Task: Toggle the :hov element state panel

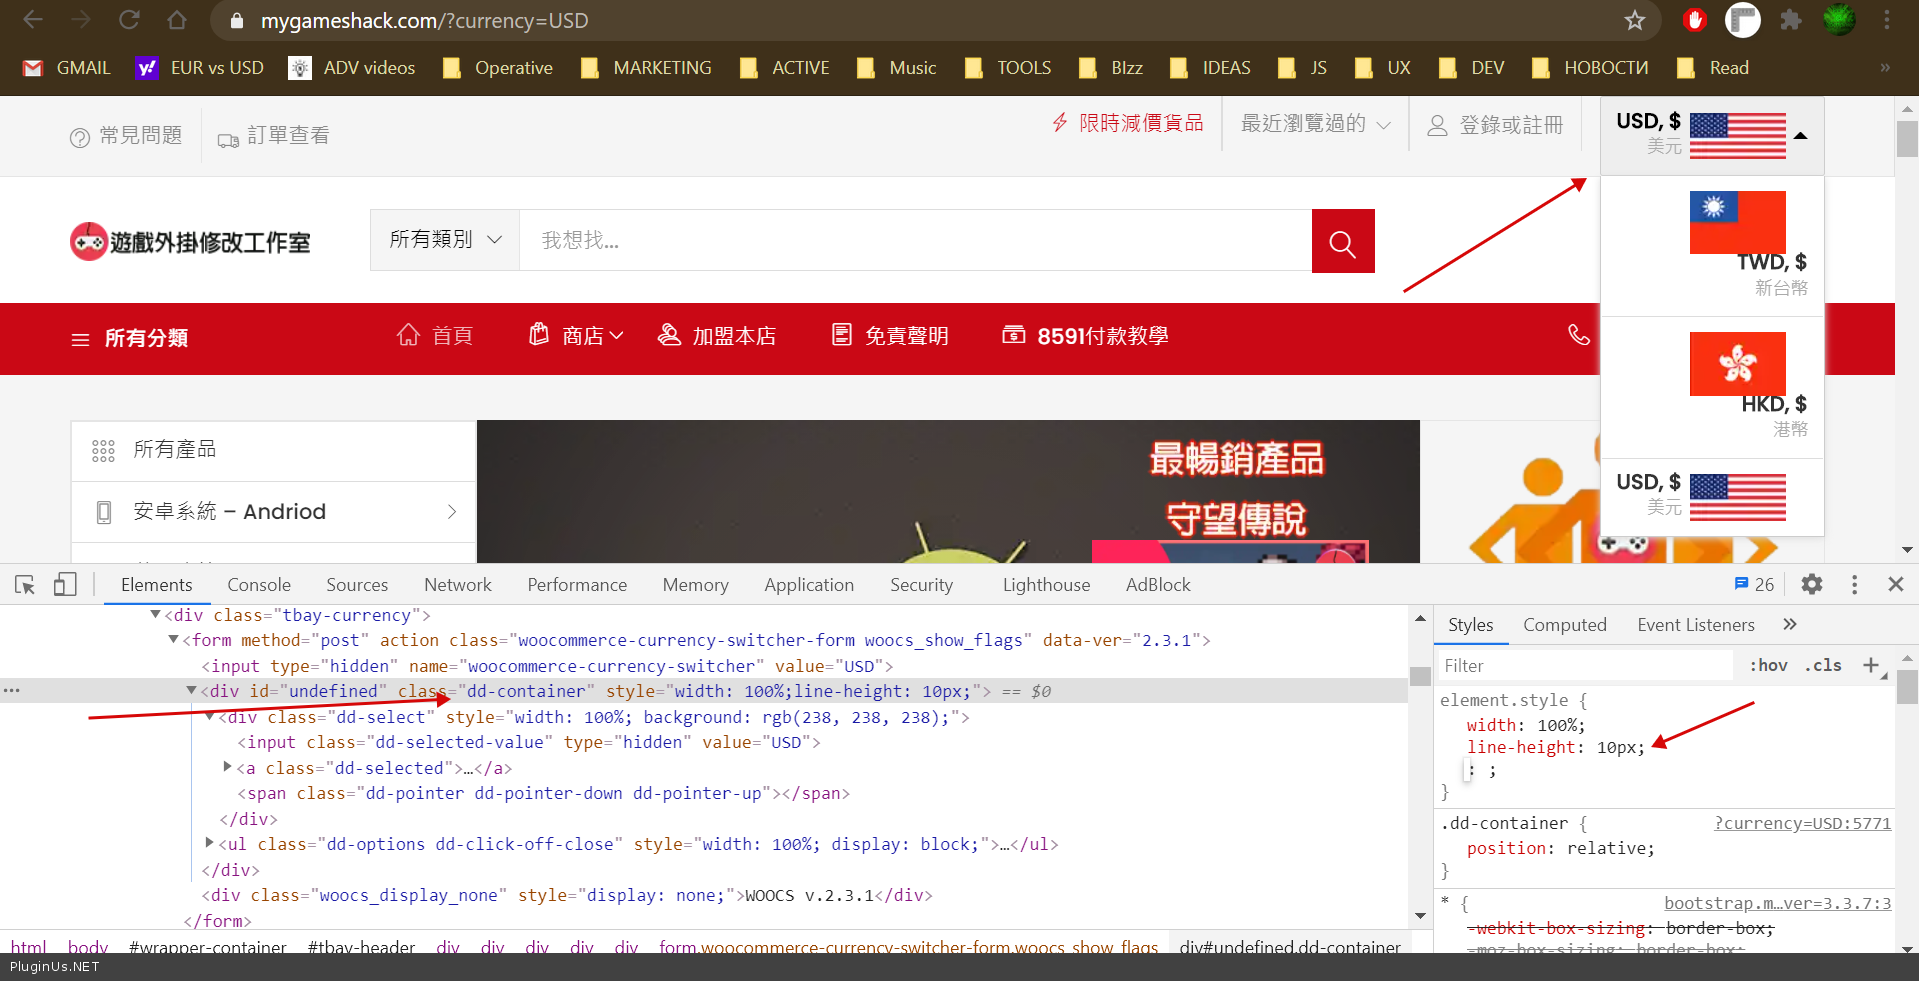Action: pos(1768,665)
